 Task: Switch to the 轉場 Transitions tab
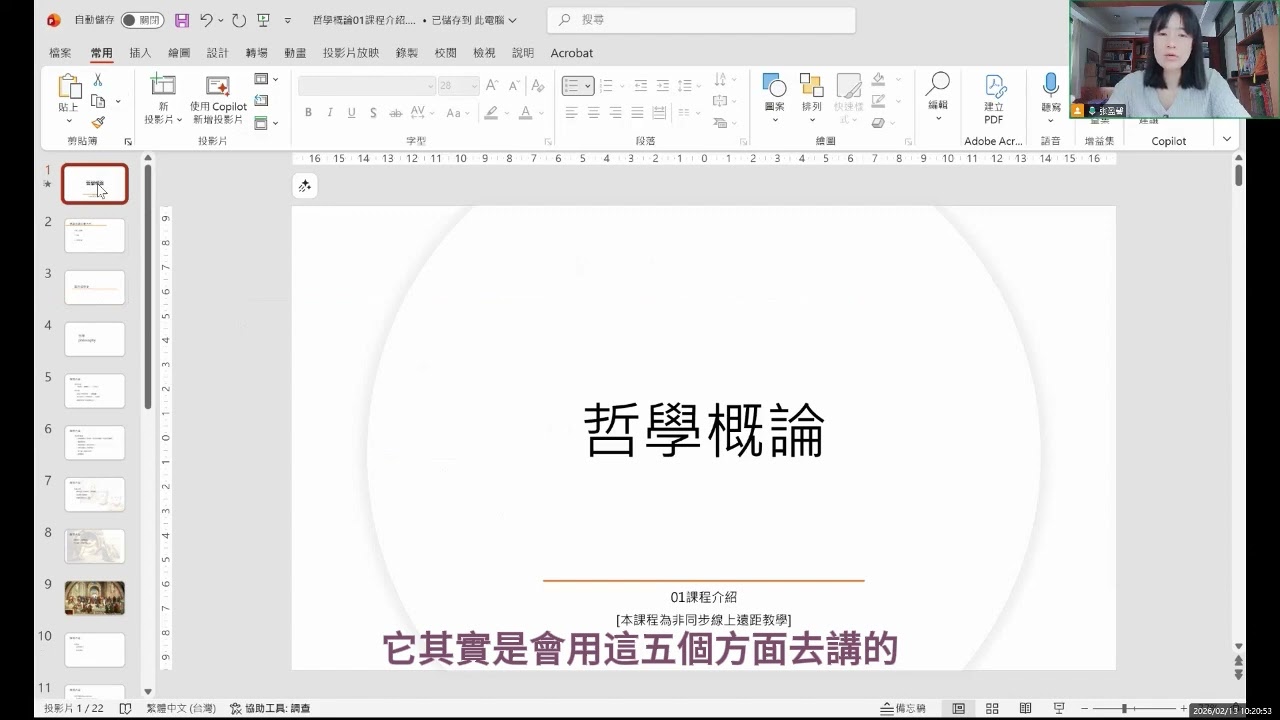point(256,53)
